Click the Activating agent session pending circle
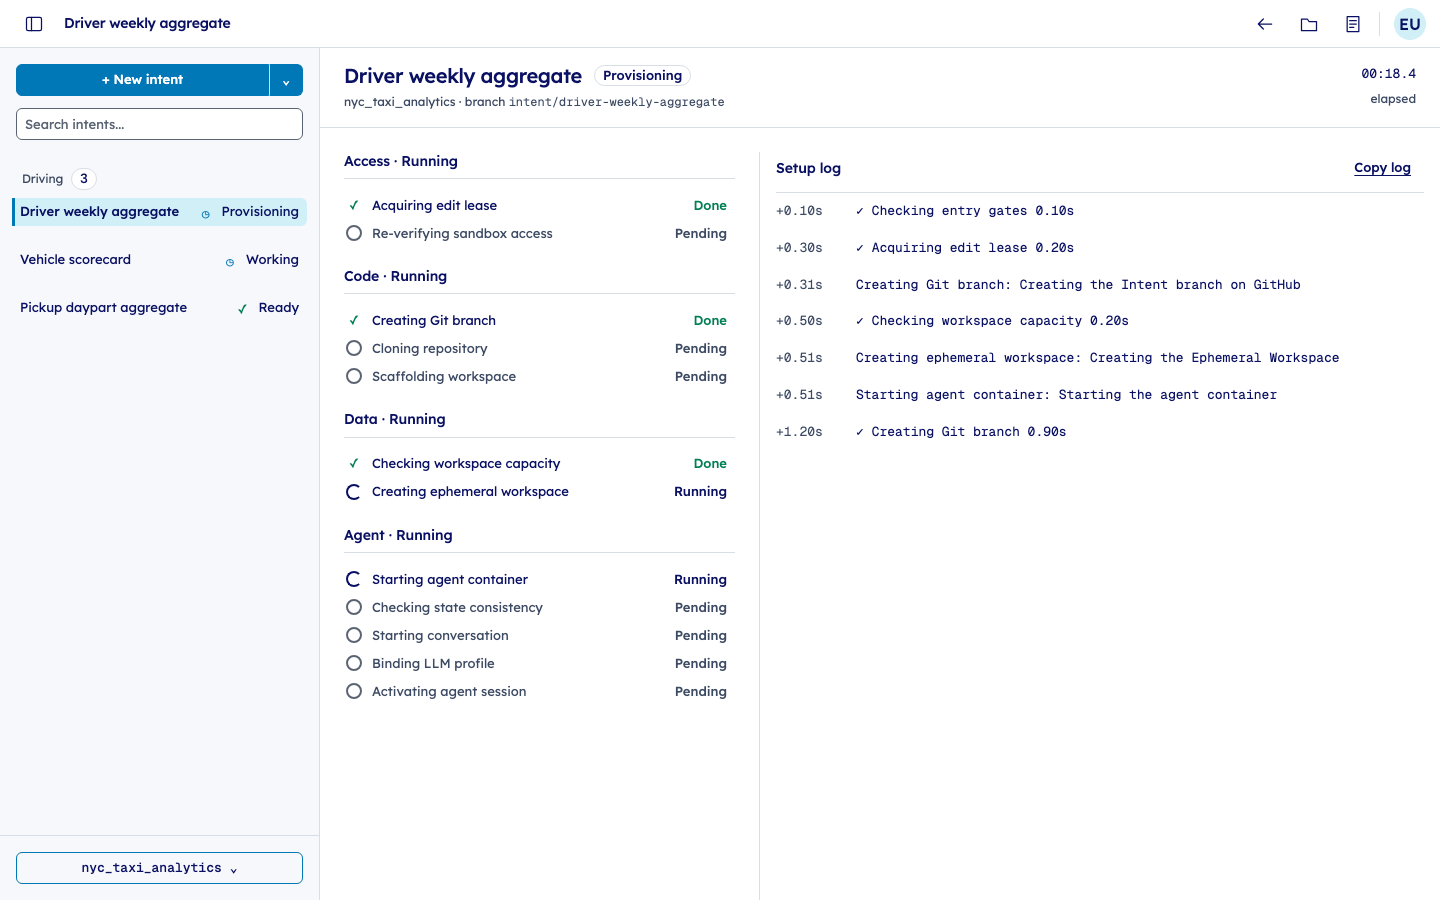 coord(353,691)
